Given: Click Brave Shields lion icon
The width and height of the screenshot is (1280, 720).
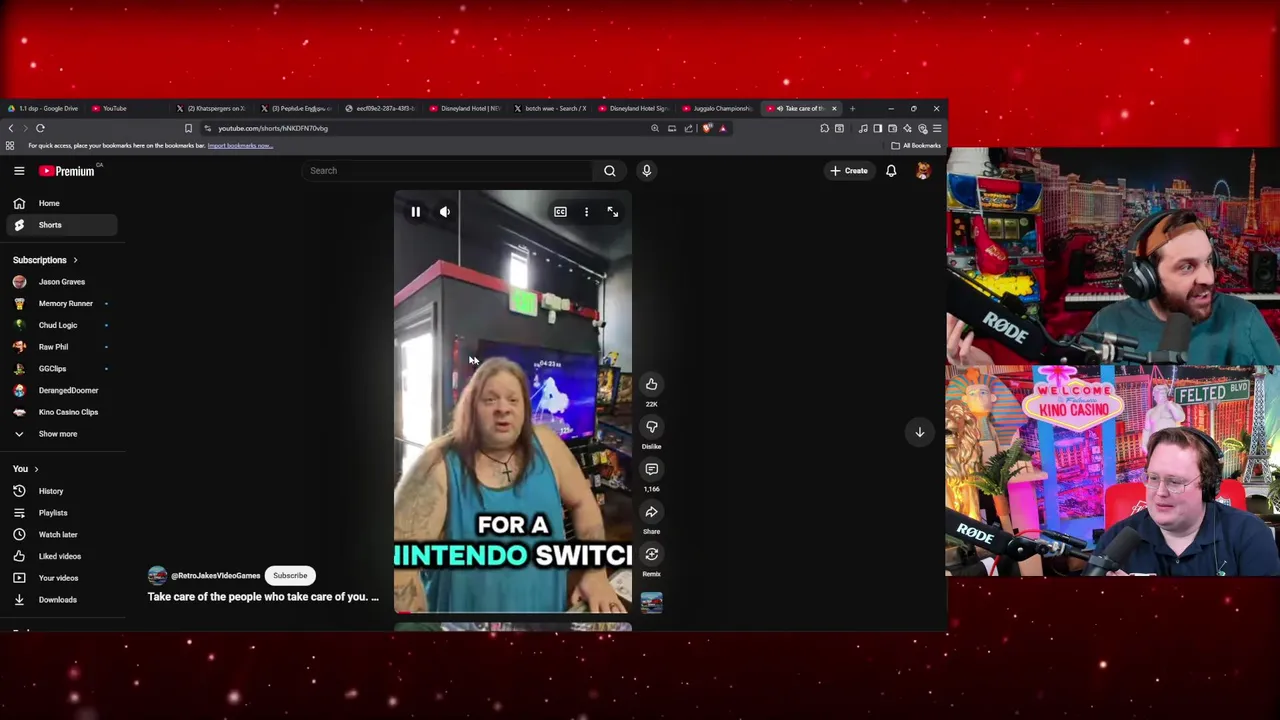Looking at the screenshot, I should [x=707, y=128].
